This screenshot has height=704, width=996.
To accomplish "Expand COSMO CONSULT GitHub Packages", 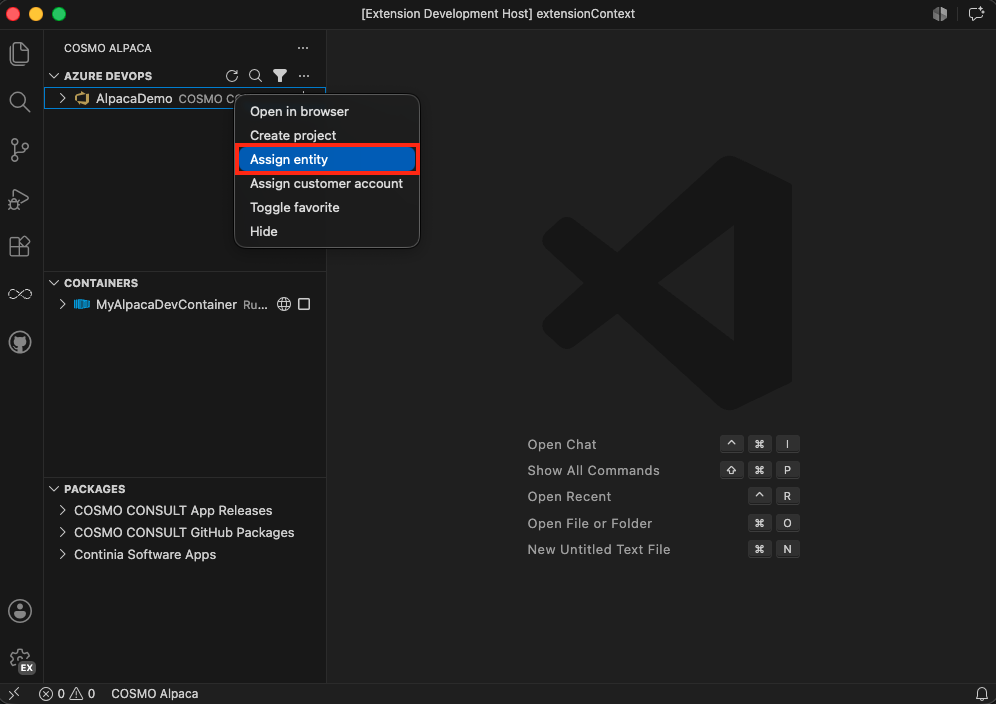I will pyautogui.click(x=62, y=532).
